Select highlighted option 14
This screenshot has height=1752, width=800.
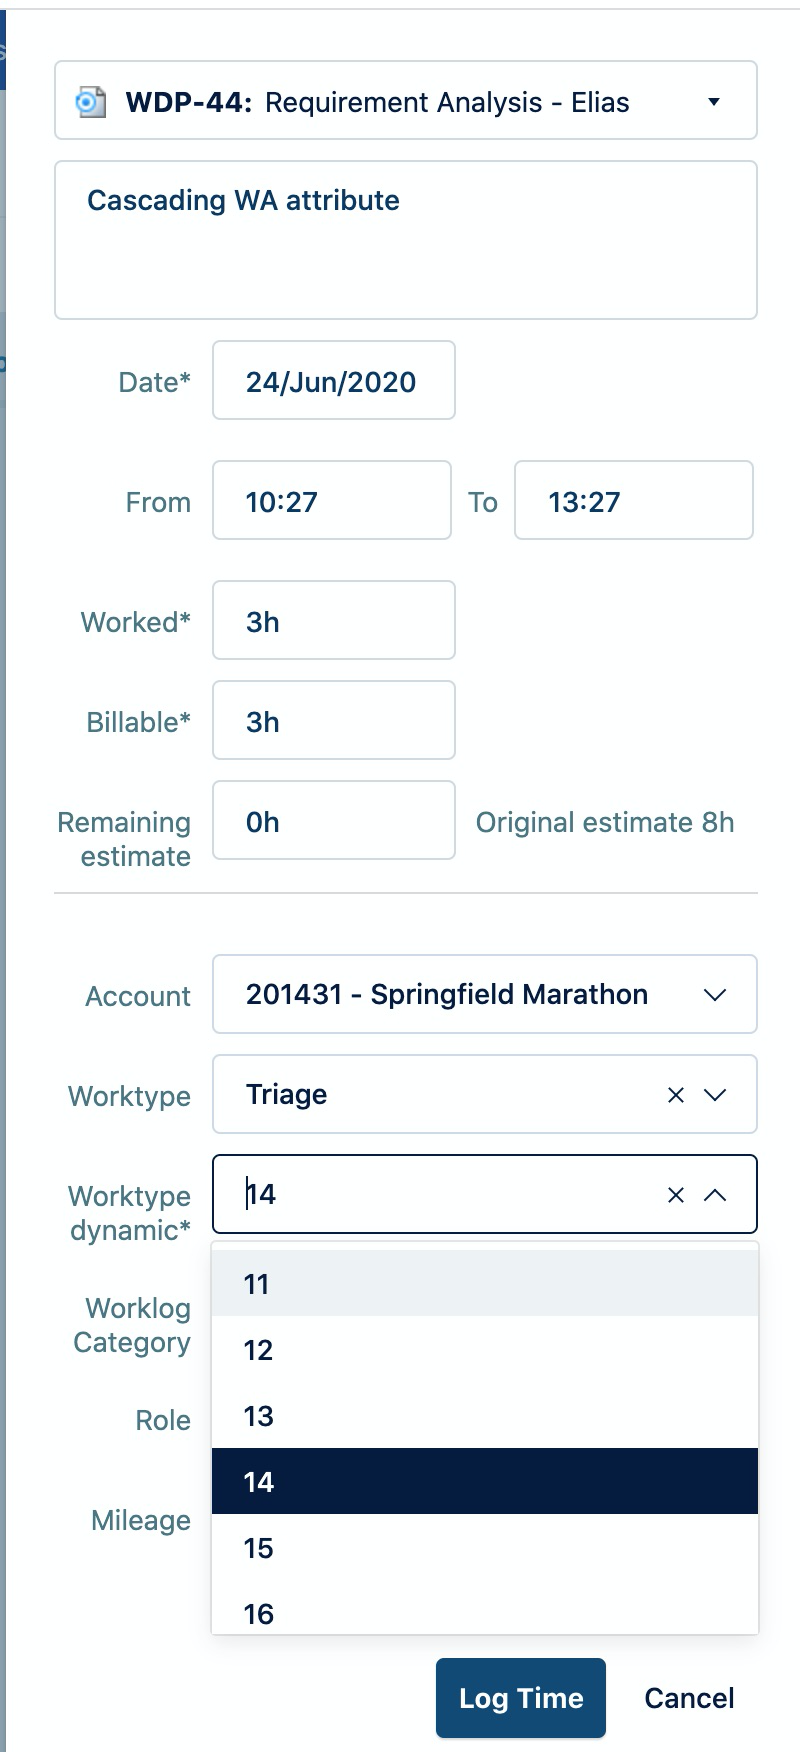[485, 1482]
